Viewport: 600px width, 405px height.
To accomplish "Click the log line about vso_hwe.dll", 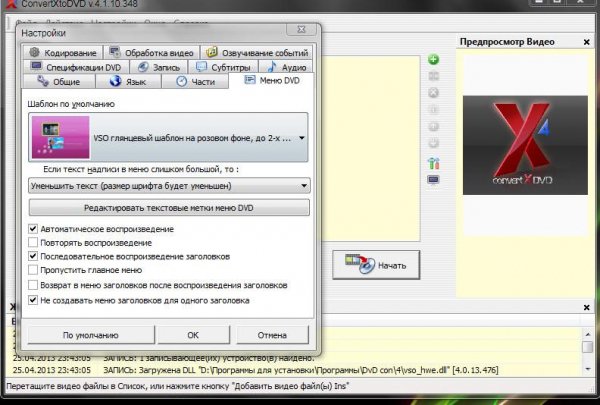I will point(255,370).
